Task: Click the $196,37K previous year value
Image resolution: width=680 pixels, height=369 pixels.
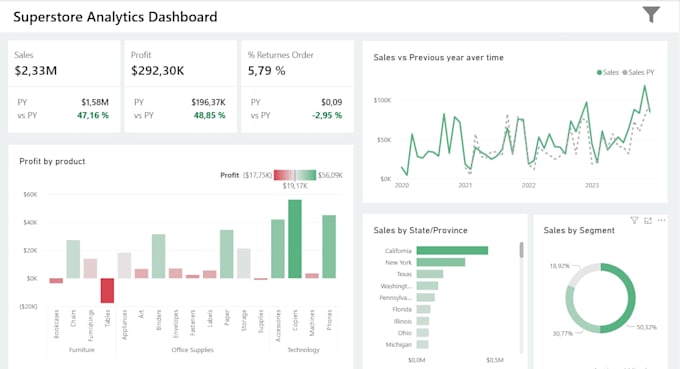Action: [x=208, y=102]
